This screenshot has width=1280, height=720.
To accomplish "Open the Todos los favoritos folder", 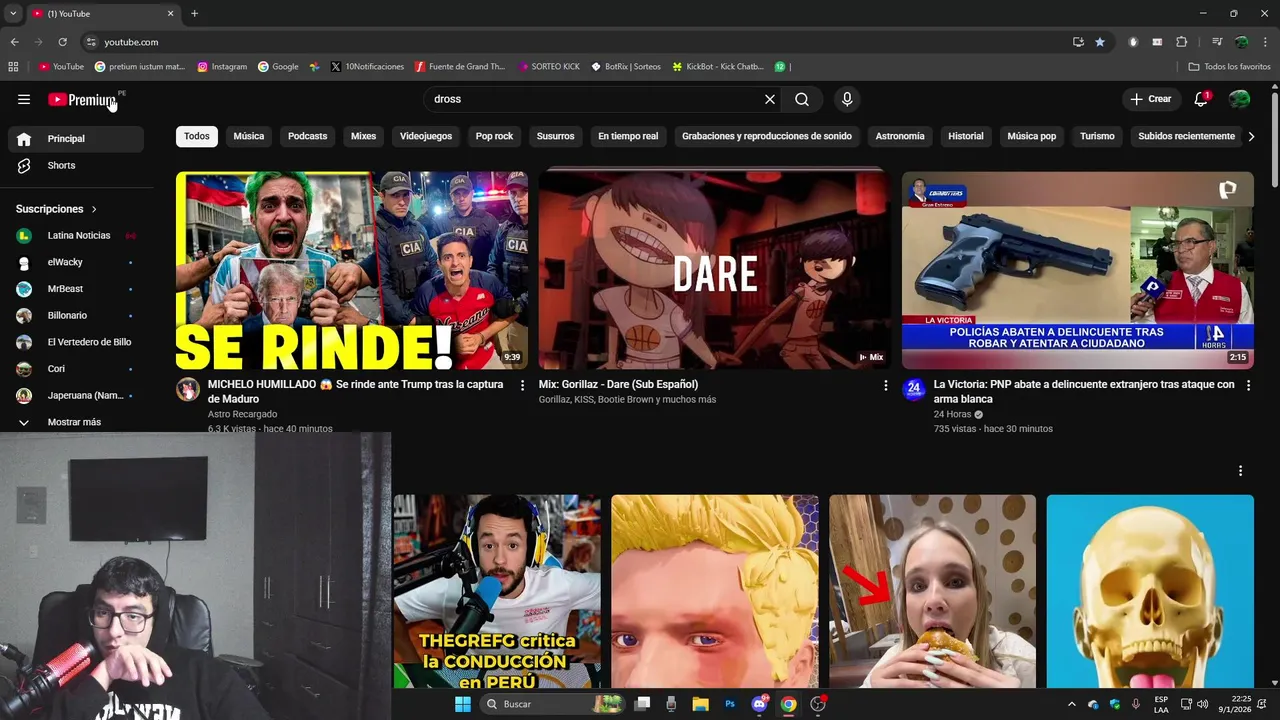I will 1229,67.
